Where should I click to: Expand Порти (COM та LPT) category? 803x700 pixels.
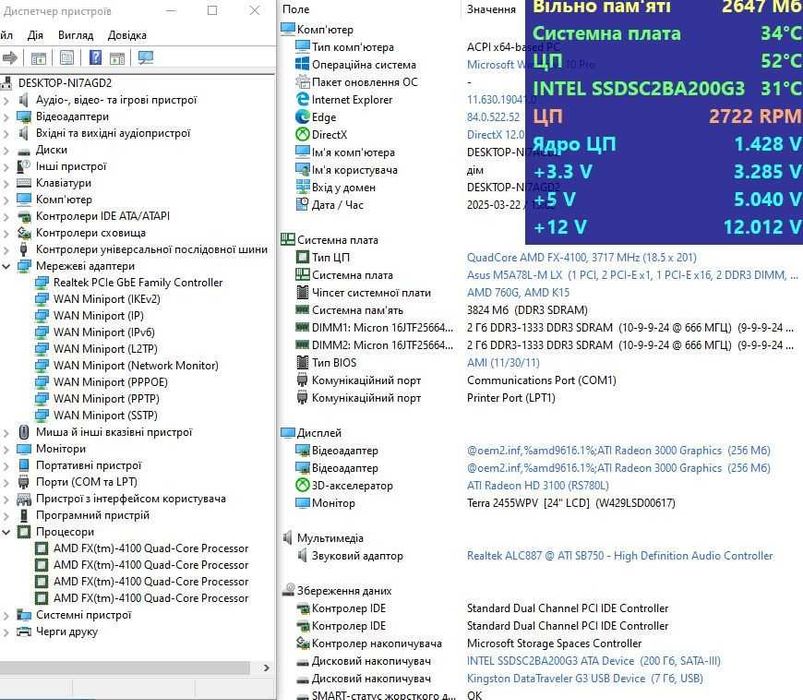[6, 482]
